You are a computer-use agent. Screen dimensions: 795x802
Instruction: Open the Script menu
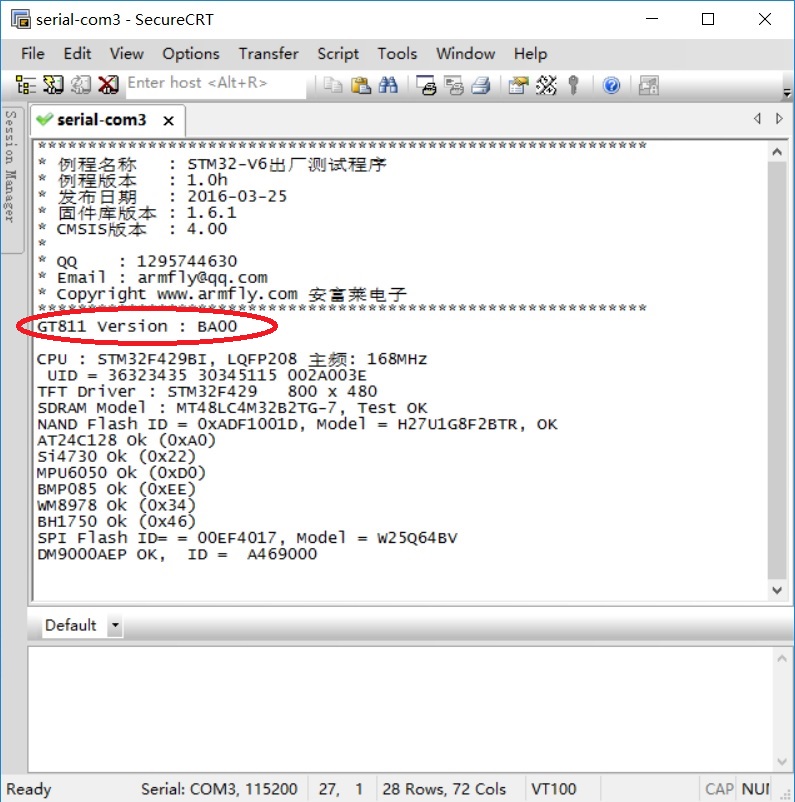click(x=338, y=54)
